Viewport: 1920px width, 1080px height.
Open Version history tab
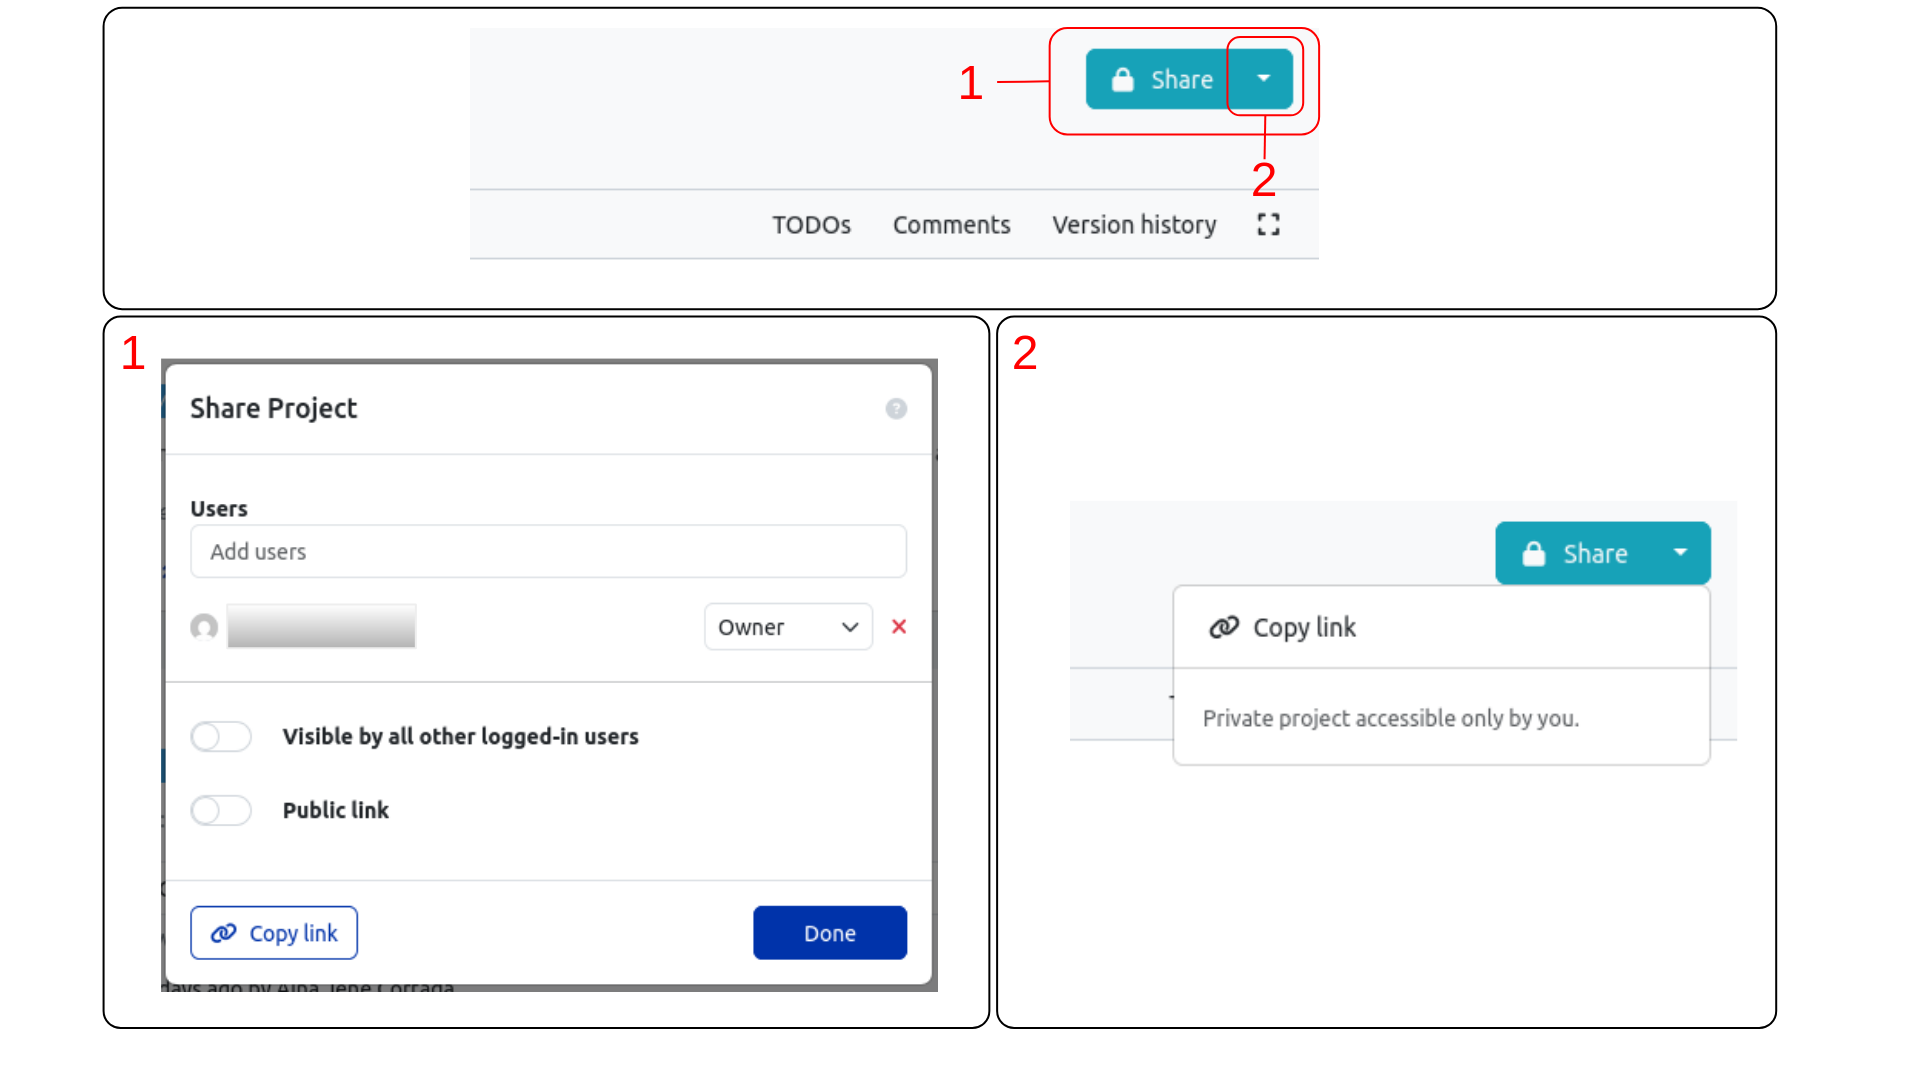[x=1134, y=225]
